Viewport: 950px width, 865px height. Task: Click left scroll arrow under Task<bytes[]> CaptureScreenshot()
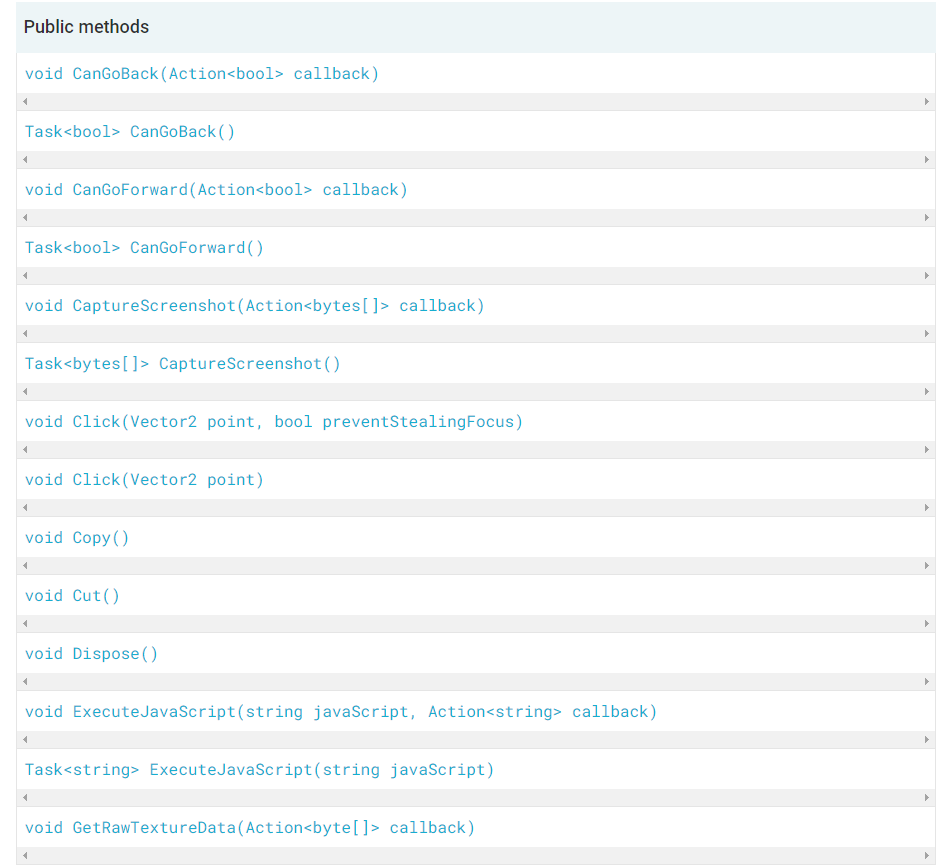[25, 392]
